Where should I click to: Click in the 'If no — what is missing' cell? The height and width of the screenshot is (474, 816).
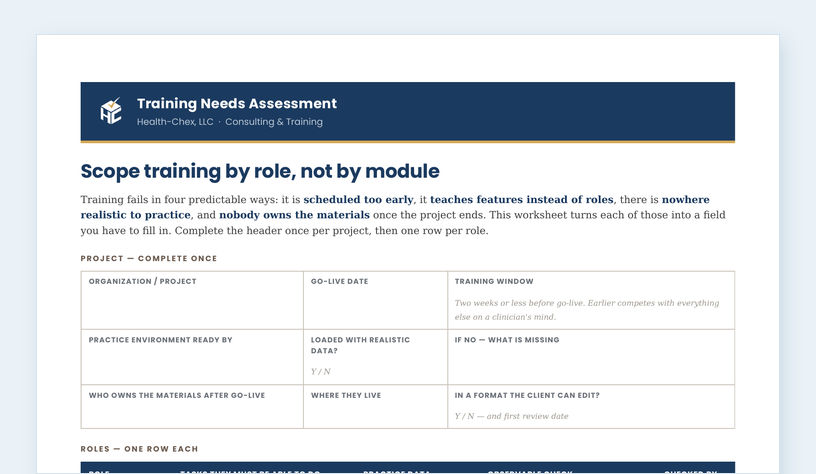(591, 357)
